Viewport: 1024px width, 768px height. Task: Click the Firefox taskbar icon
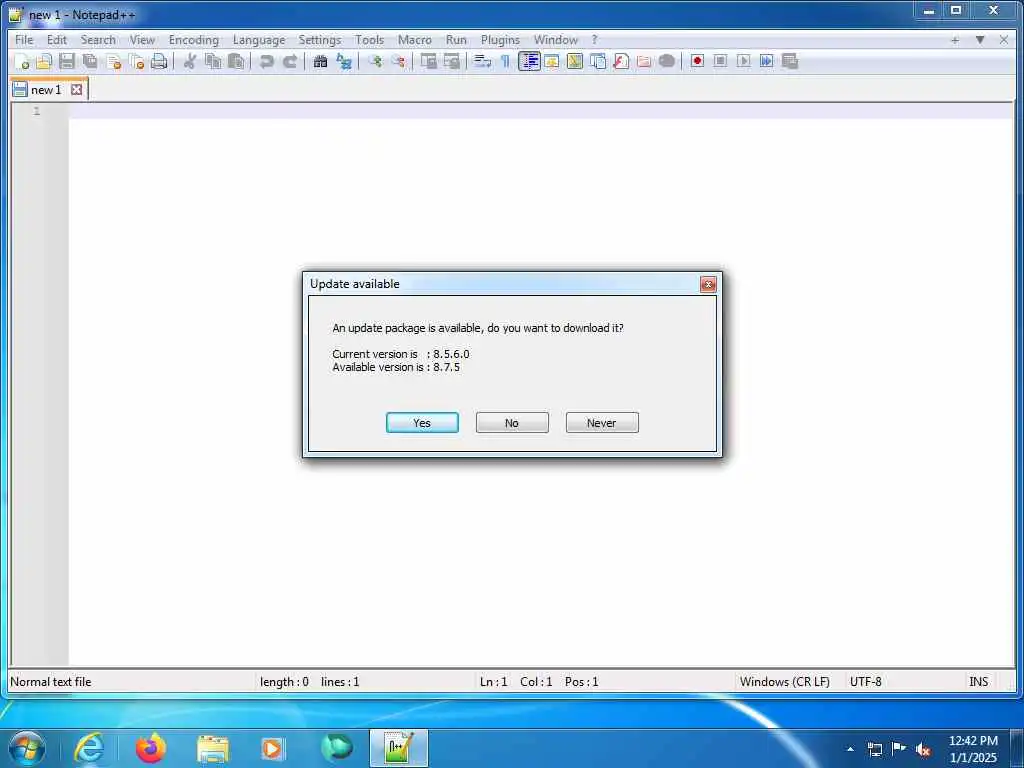coord(151,748)
